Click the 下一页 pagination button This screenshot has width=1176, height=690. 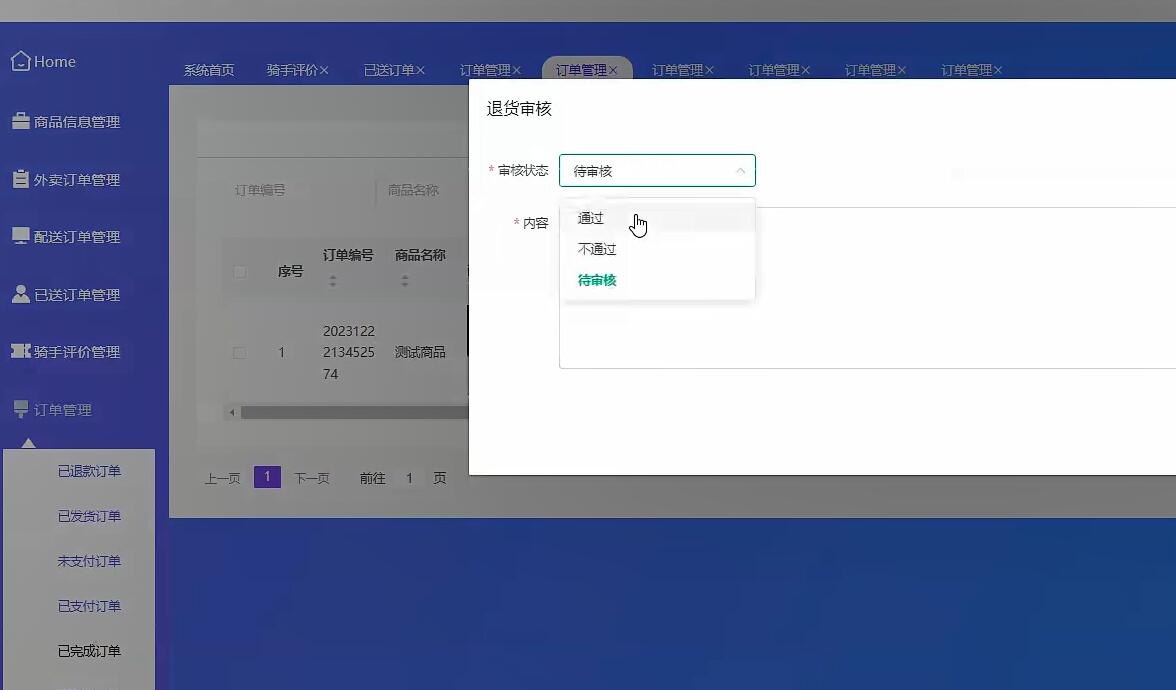[311, 478]
